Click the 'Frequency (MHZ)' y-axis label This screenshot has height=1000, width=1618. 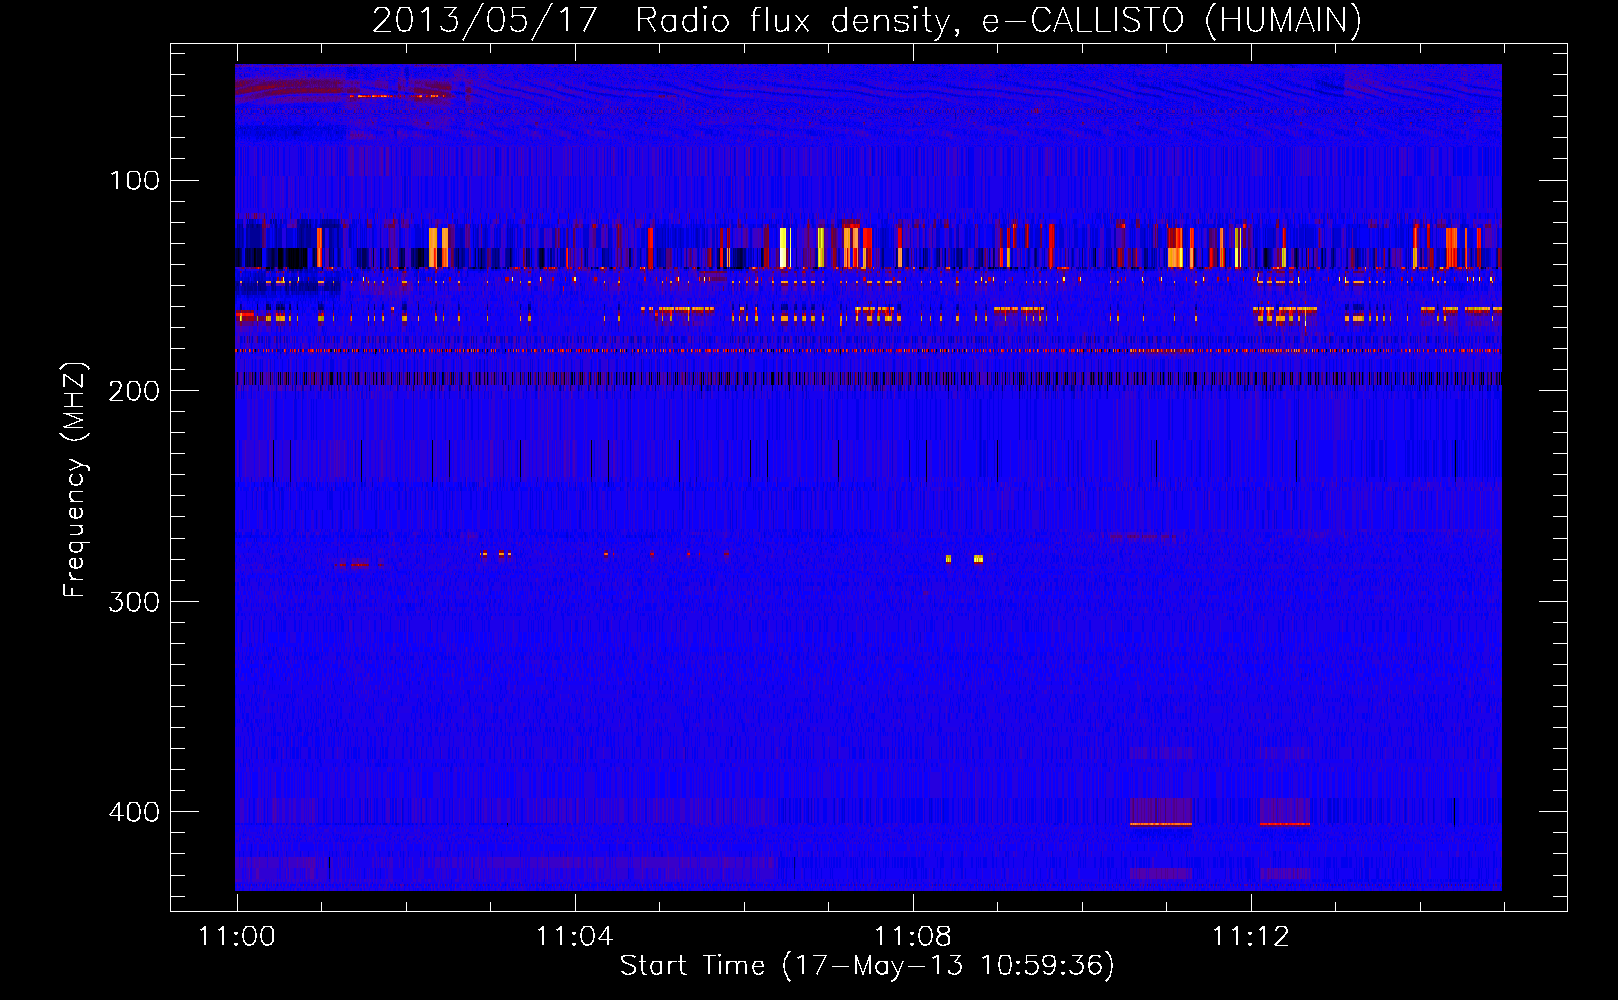pyautogui.click(x=75, y=480)
